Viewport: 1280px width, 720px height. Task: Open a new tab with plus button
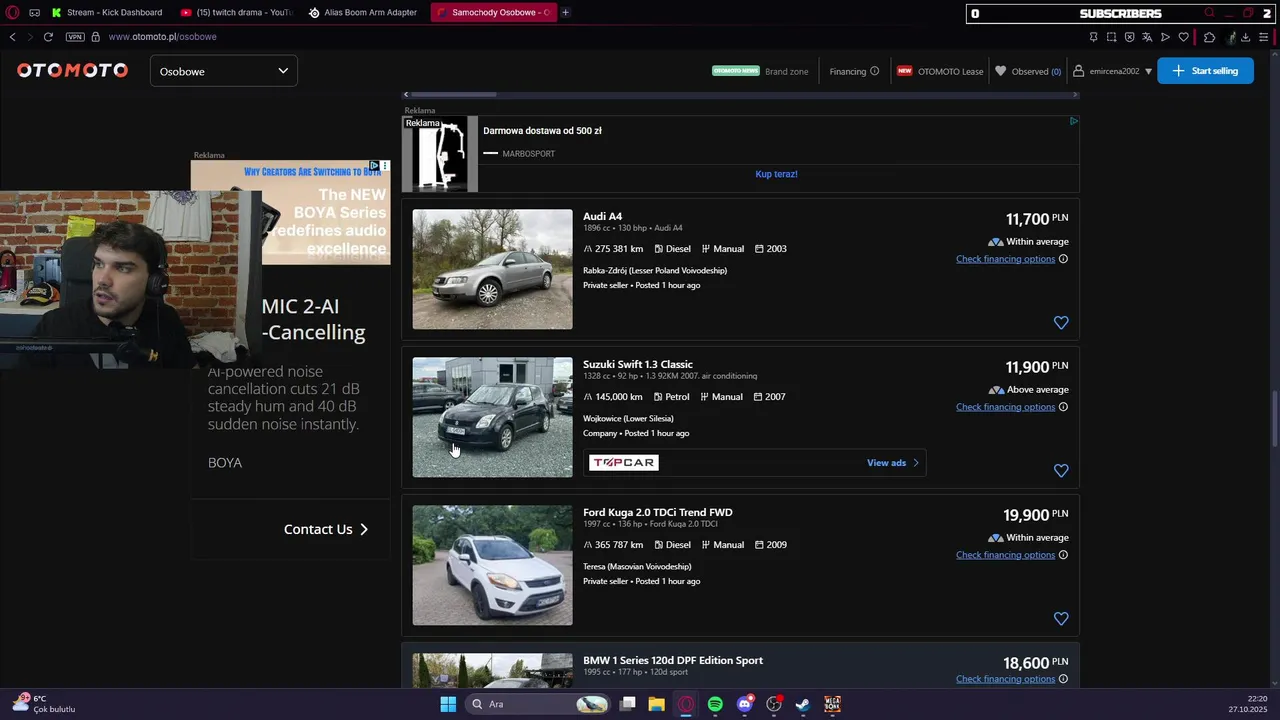tap(565, 13)
